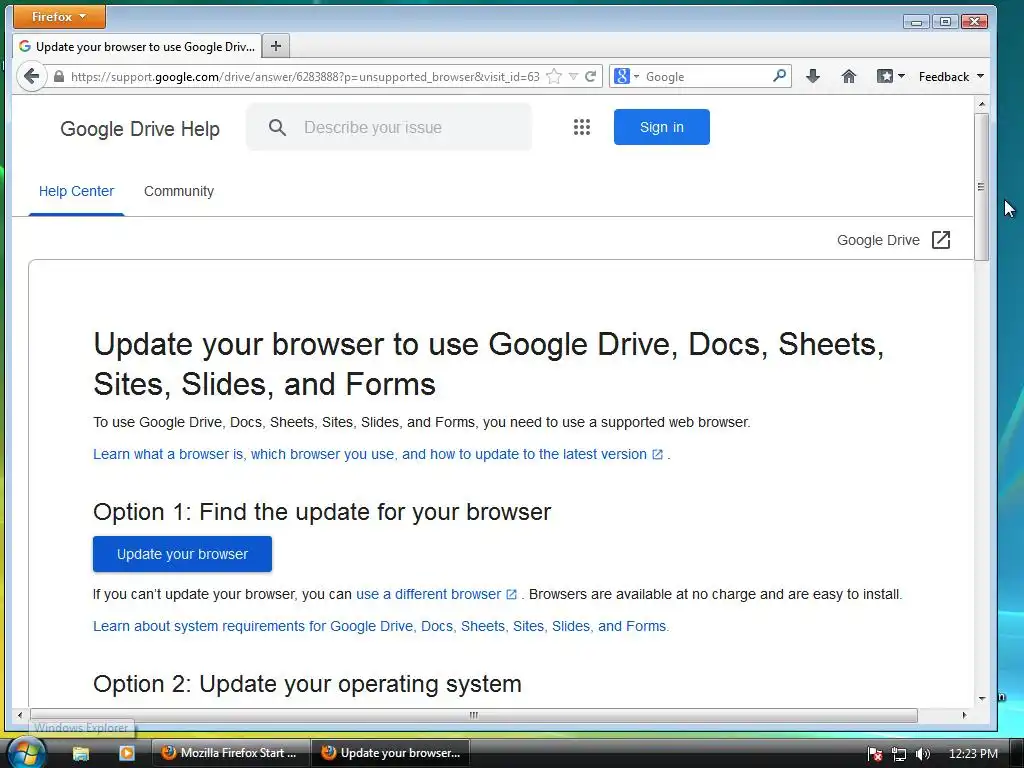
Task: Click the magnifier icon in Describe your issue
Action: [x=278, y=127]
